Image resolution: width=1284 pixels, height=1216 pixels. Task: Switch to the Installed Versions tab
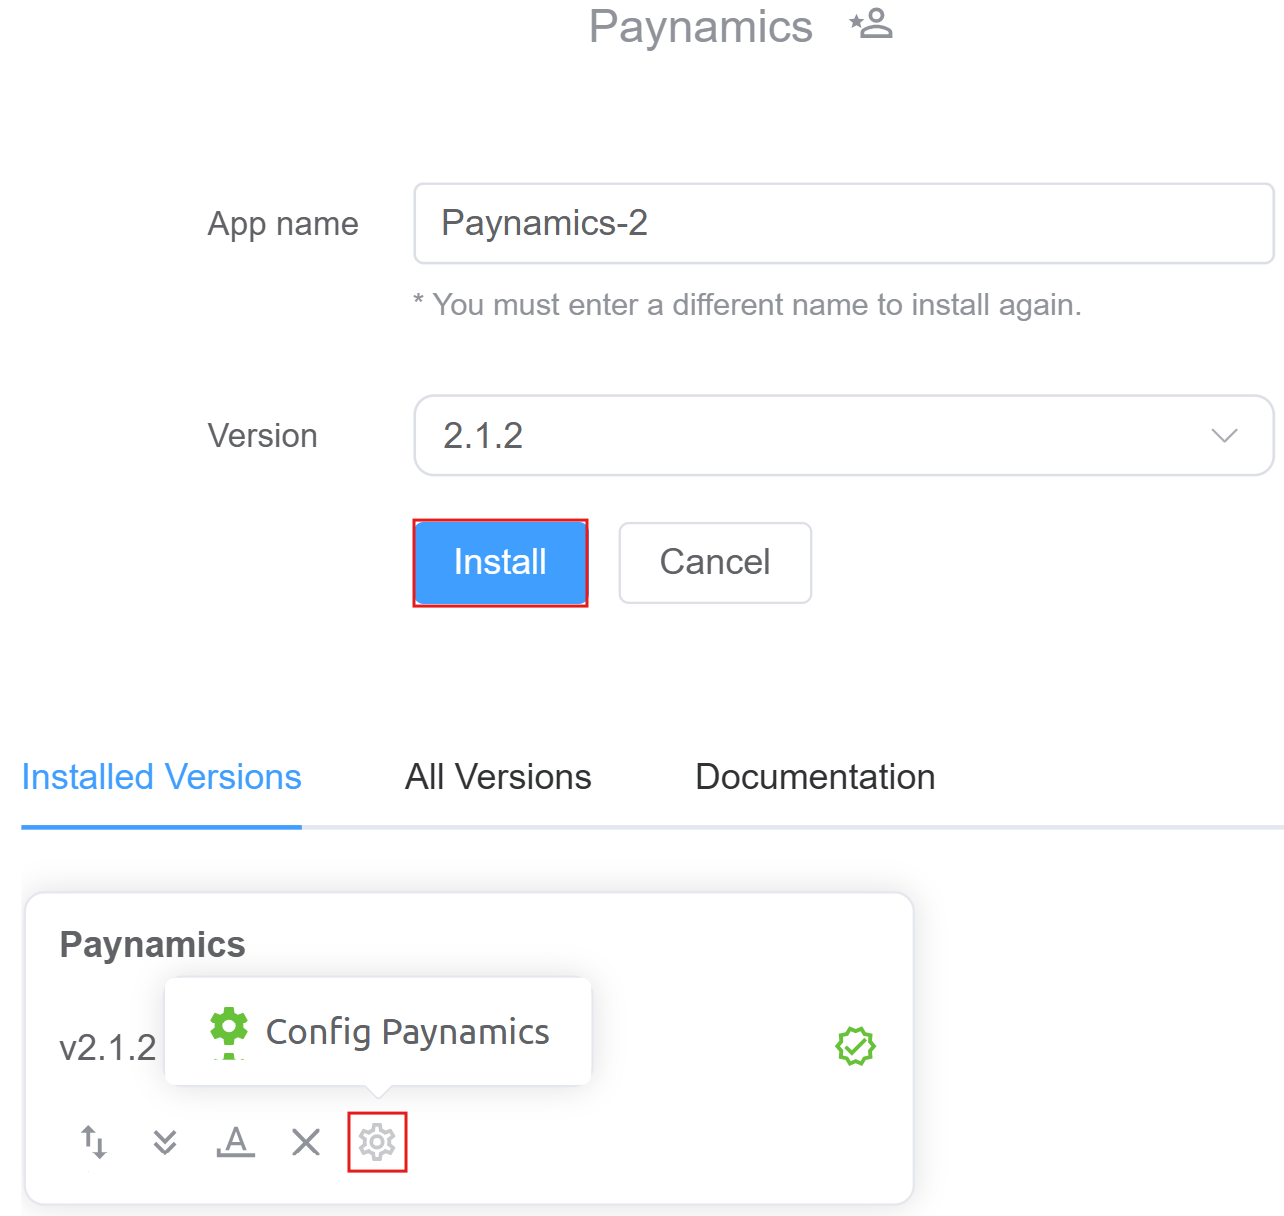(161, 777)
